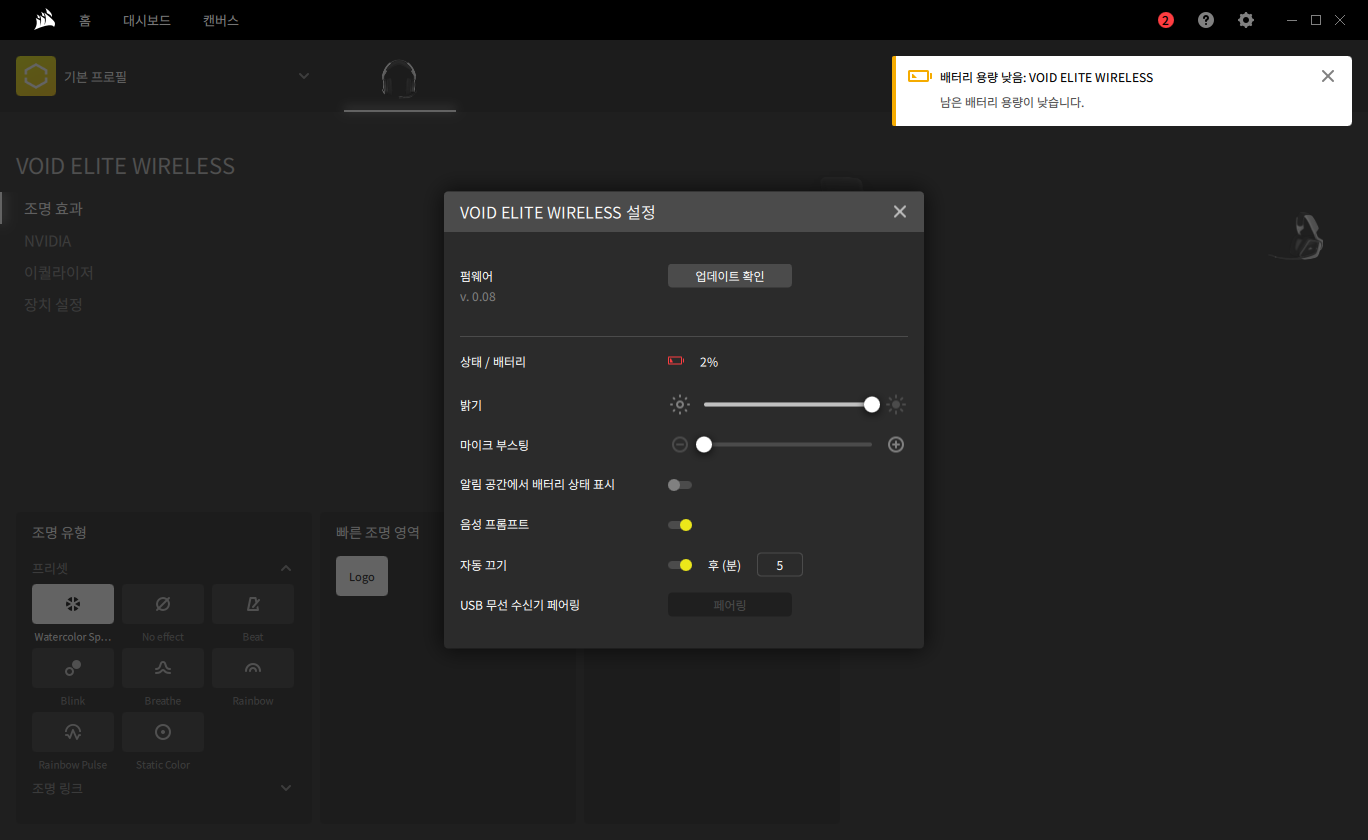Screen dimensions: 1368x840
Task: Close the VOID ELITE WIRELESS settings dialog
Action: pos(900,212)
